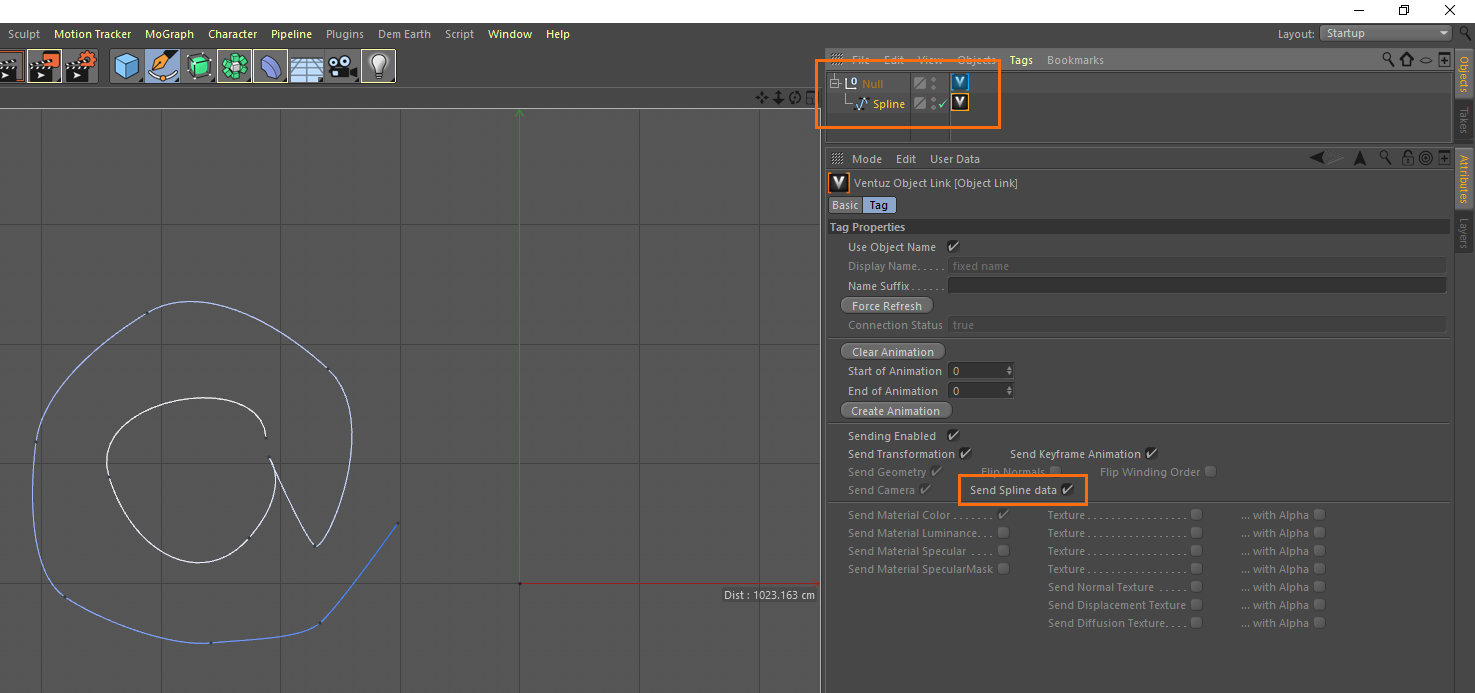Click the Light bulb icon

[x=378, y=66]
